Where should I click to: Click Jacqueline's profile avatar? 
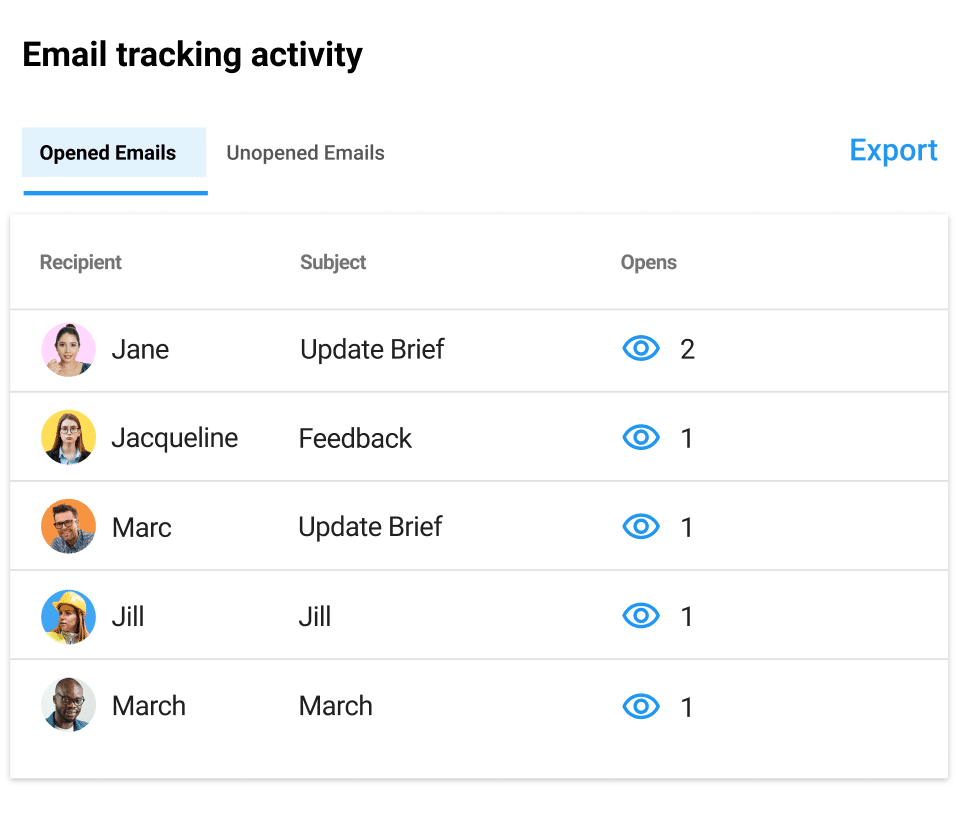tap(68, 438)
